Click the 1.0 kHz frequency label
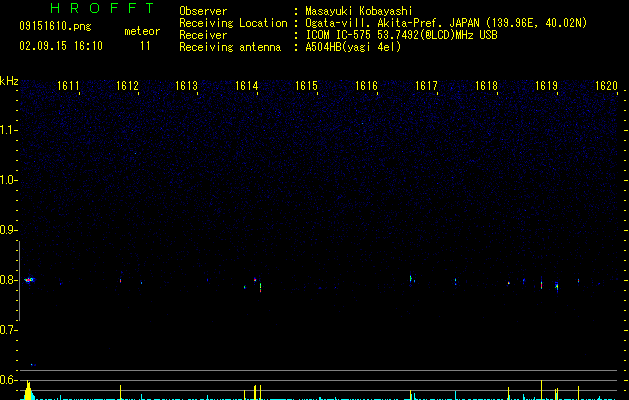The width and height of the screenshot is (629, 400). click(8, 180)
